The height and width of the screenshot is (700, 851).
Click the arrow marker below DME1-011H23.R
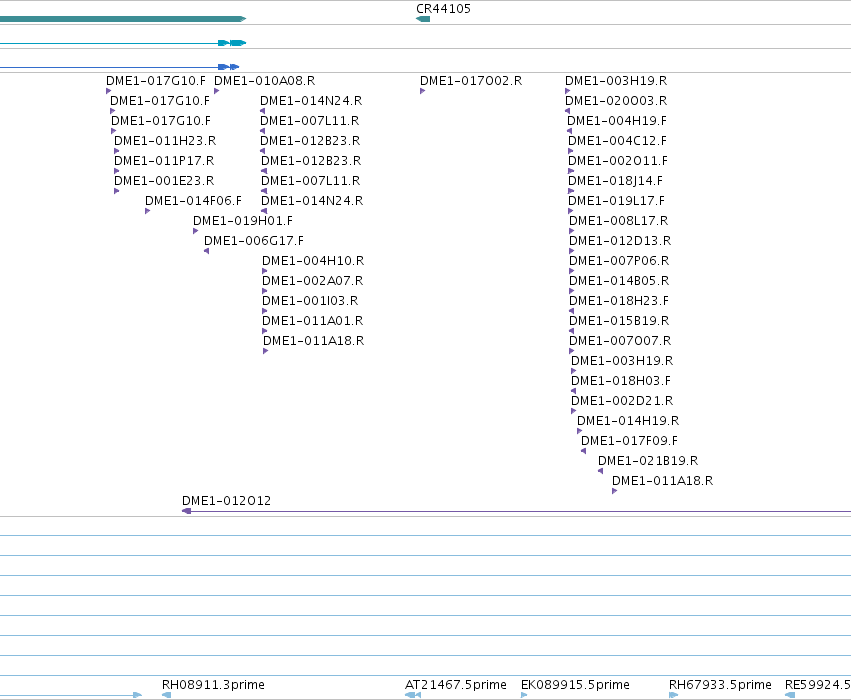pos(117,151)
